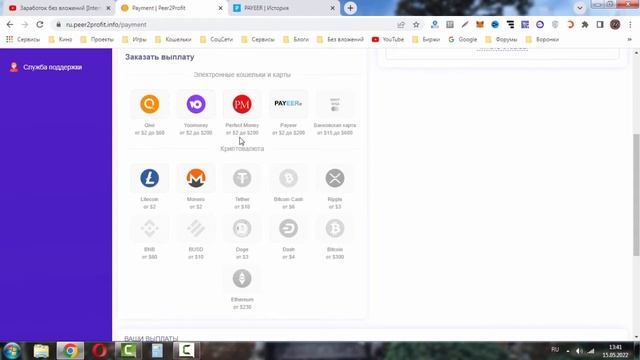Open the Воронки bookmarks folder
This screenshot has width=640, height=360.
(x=542, y=40)
